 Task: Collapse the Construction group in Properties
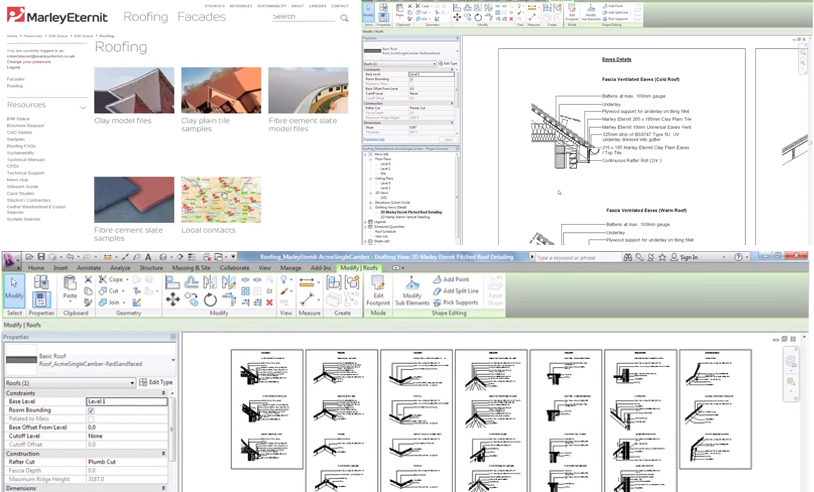[164, 454]
